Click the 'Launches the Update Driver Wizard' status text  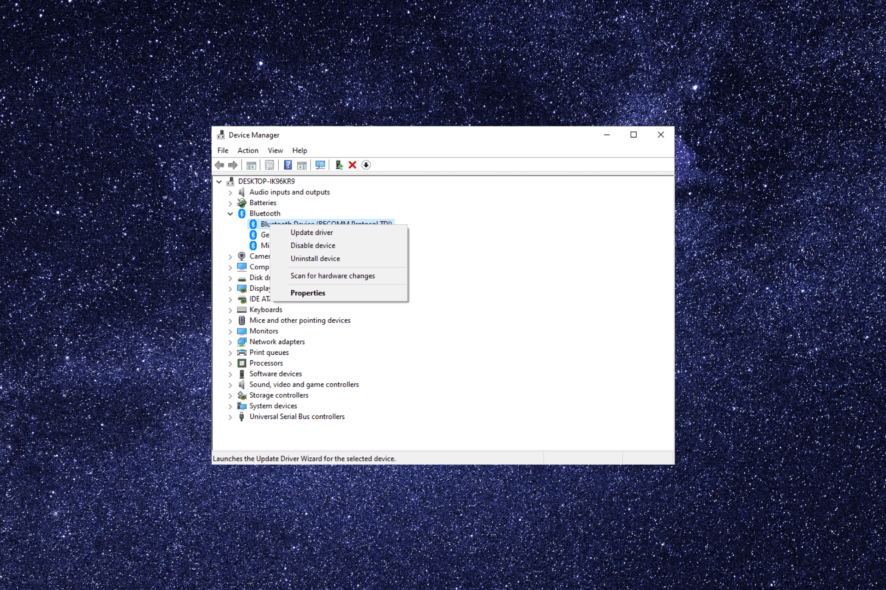point(304,458)
